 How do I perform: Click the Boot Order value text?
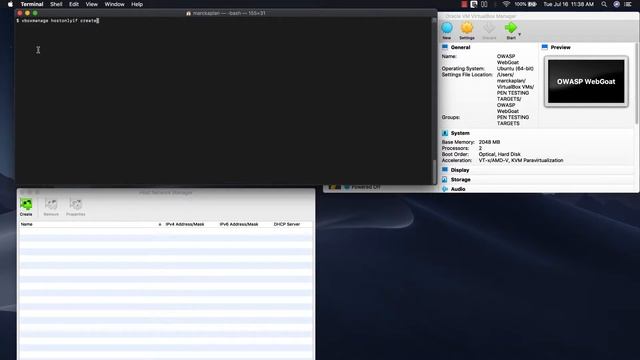pos(499,154)
